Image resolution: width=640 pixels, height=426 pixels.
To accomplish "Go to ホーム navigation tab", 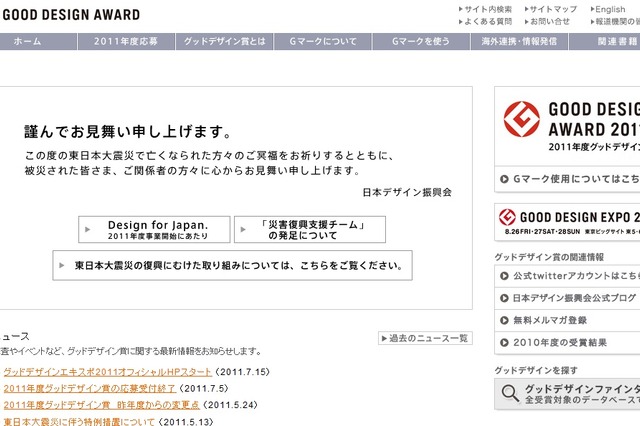I will [x=38, y=41].
